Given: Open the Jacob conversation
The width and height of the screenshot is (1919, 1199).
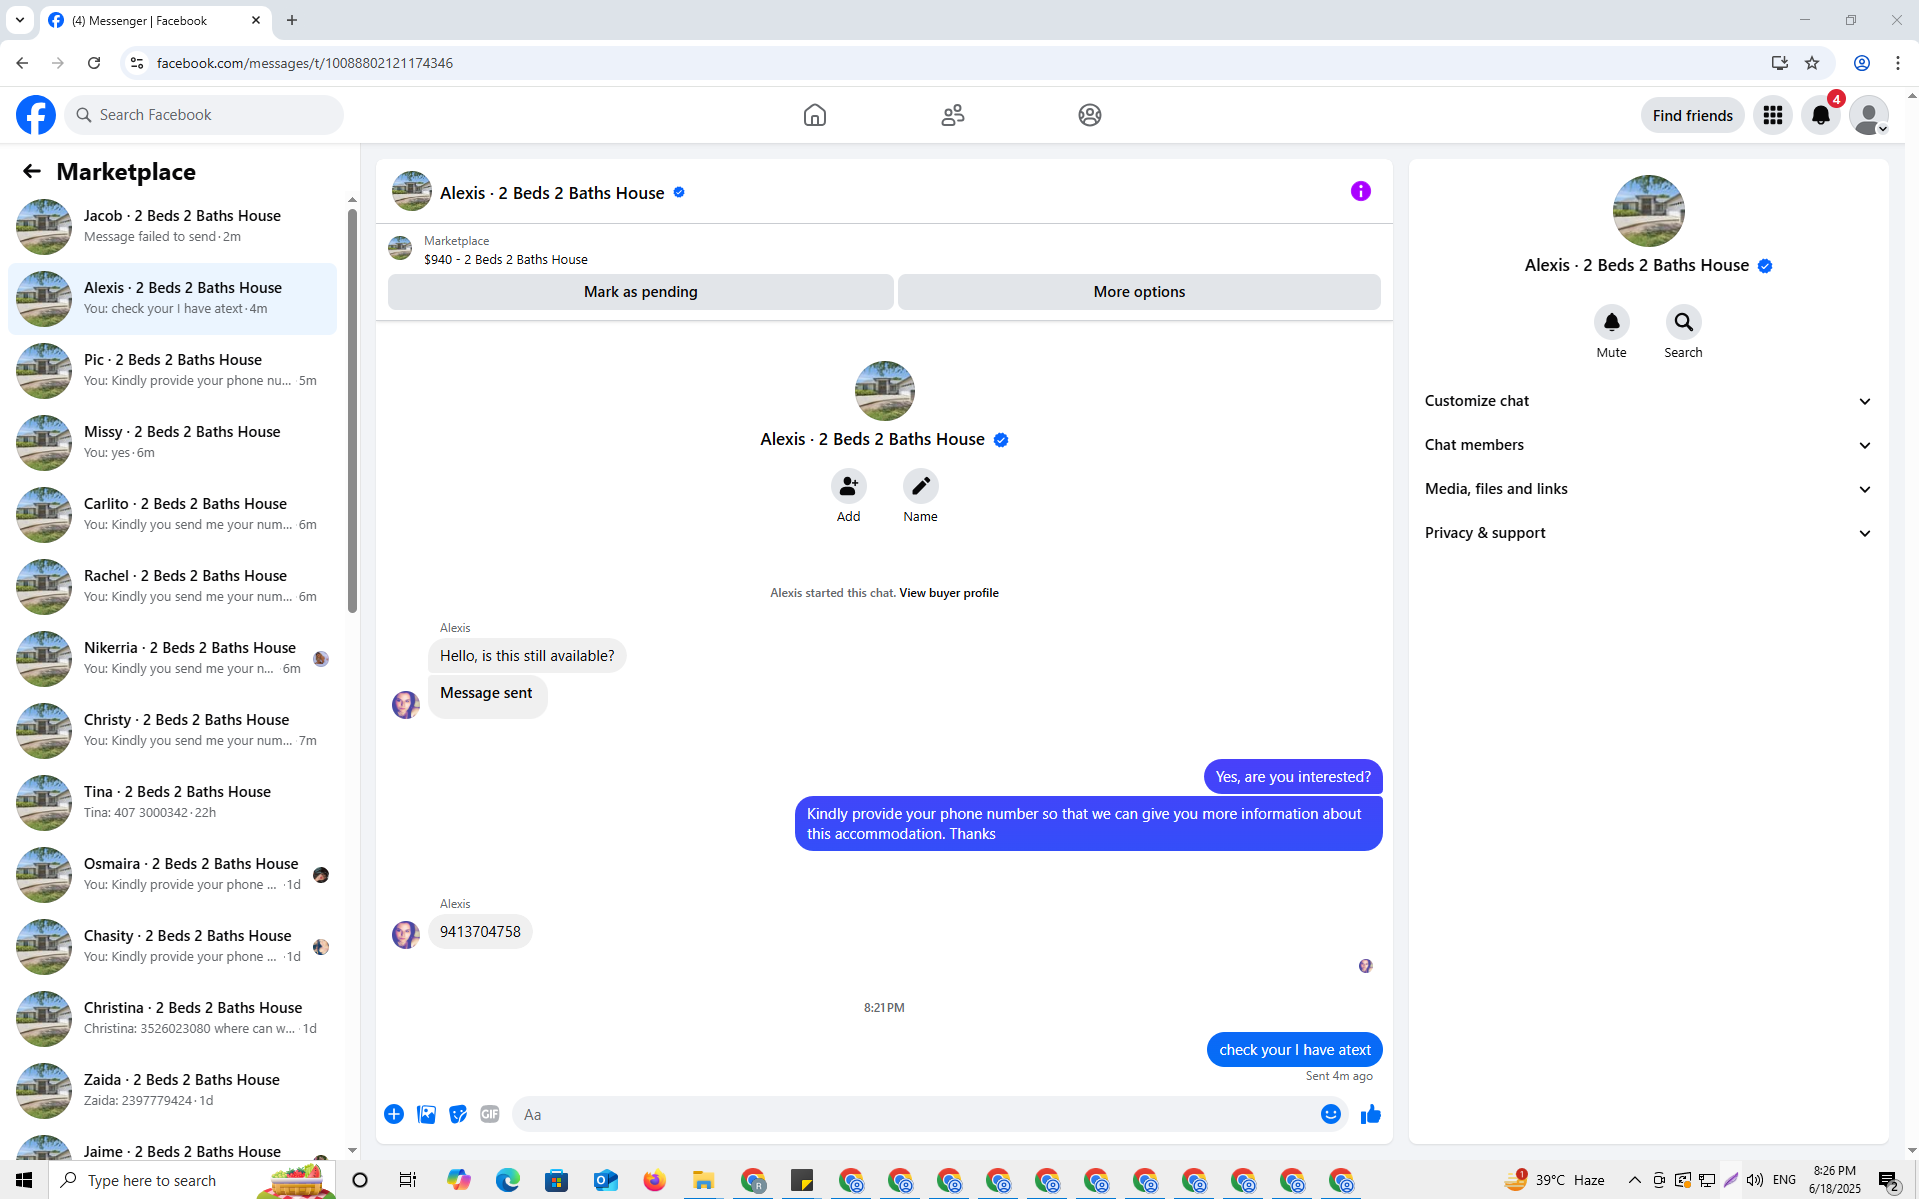Looking at the screenshot, I should (x=172, y=227).
